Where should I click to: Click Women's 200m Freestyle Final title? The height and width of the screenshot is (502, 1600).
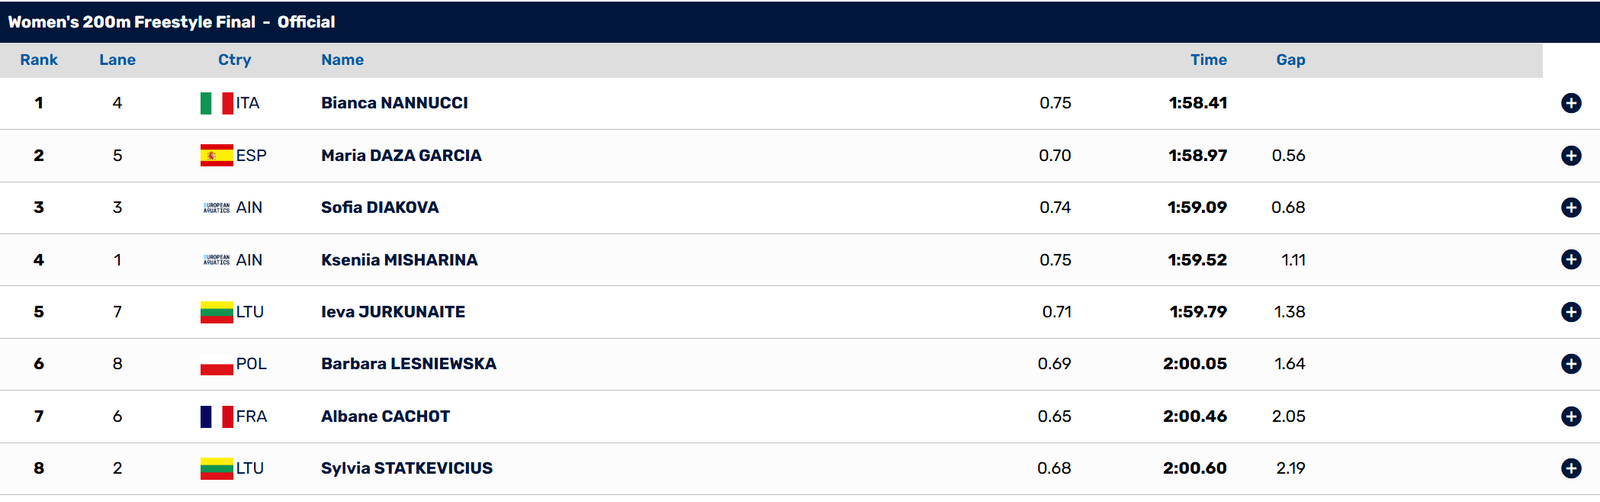click(132, 22)
